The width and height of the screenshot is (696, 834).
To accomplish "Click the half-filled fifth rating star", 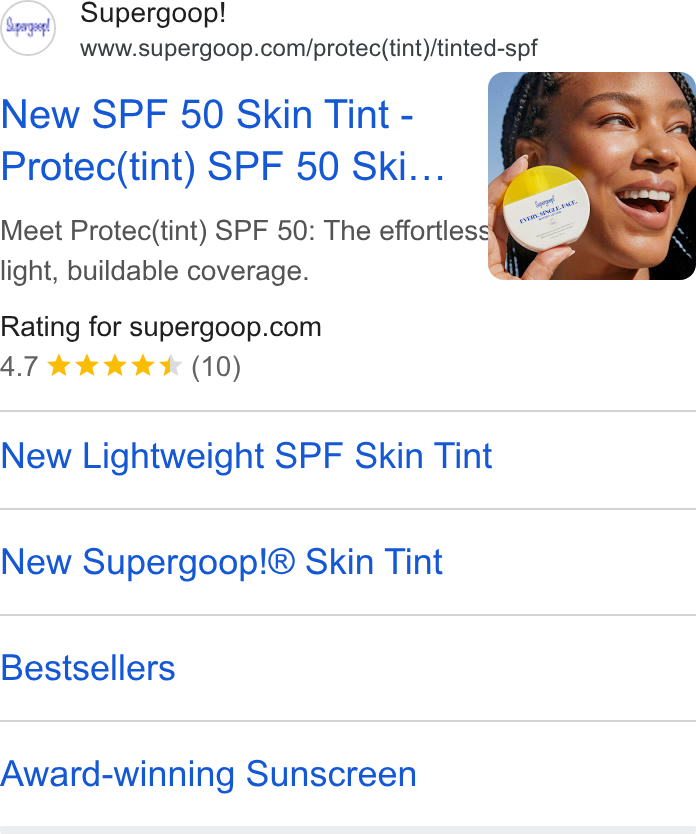I will (171, 366).
